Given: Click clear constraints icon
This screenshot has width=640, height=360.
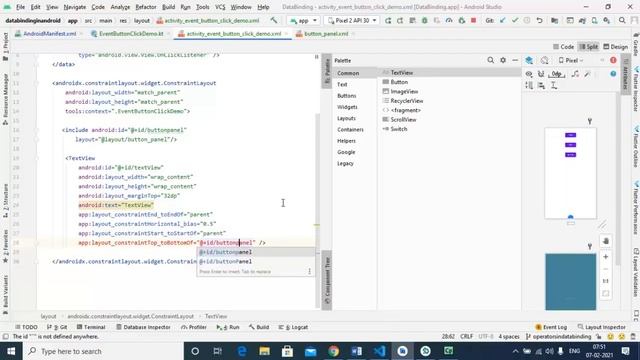Looking at the screenshot, I should click(575, 74).
